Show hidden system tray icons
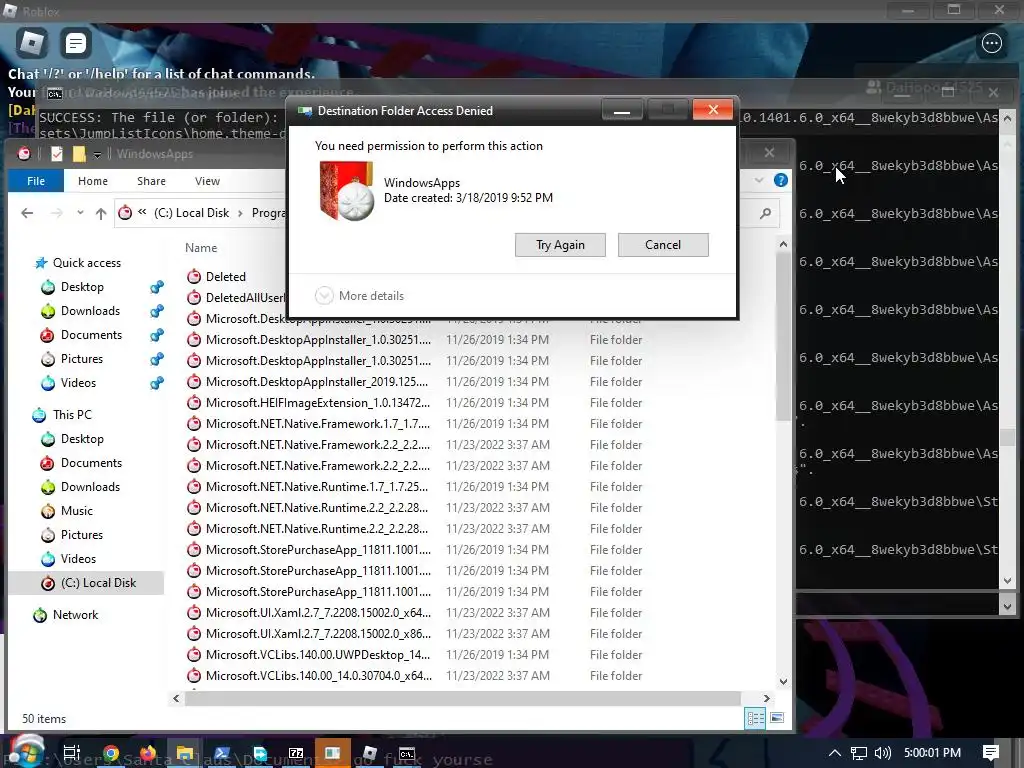Screen dimensions: 1024x768 [835, 753]
